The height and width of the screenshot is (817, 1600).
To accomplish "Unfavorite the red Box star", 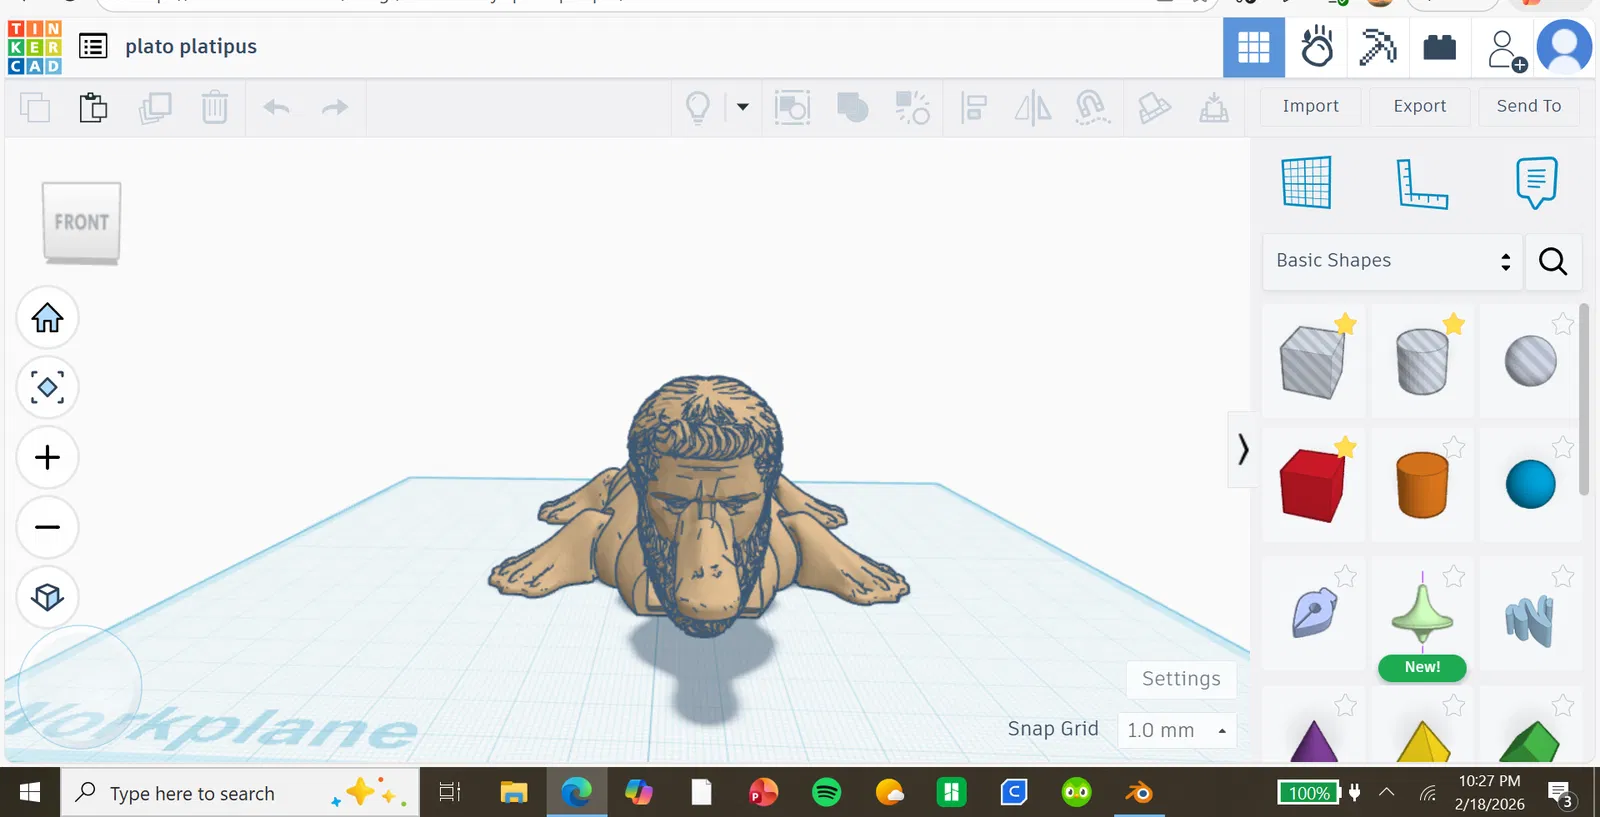I will coord(1346,447).
